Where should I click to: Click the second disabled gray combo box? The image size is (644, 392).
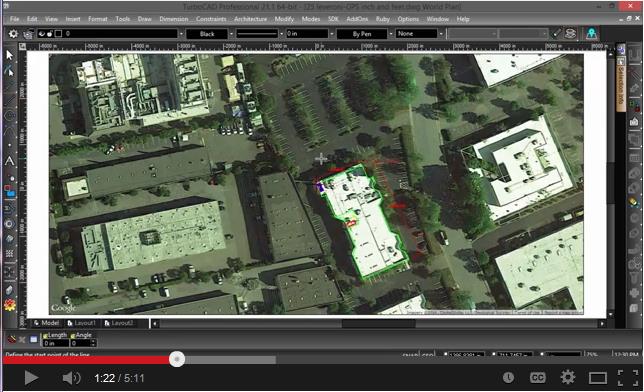[x=523, y=34]
